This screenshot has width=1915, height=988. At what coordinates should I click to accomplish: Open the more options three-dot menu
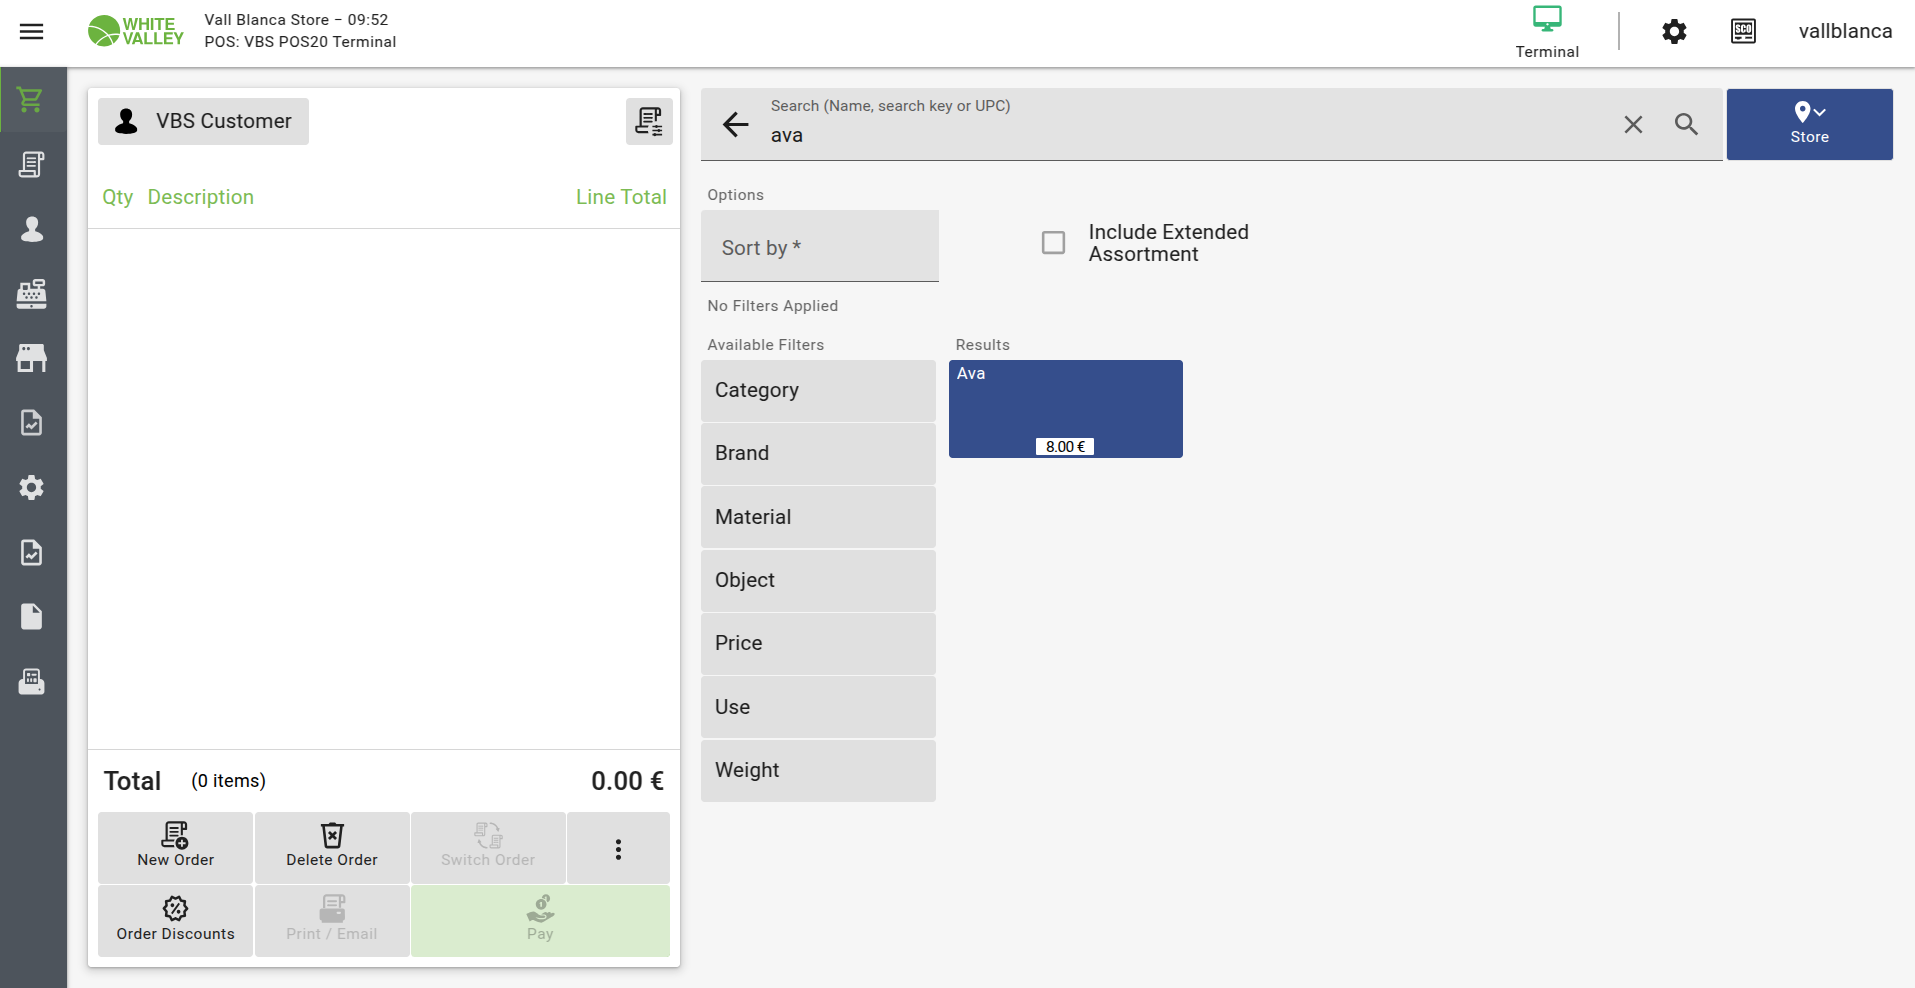tap(618, 849)
